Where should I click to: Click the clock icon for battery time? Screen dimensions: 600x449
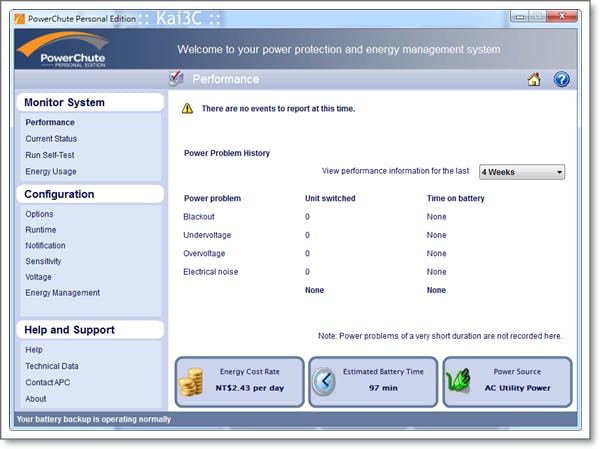324,382
